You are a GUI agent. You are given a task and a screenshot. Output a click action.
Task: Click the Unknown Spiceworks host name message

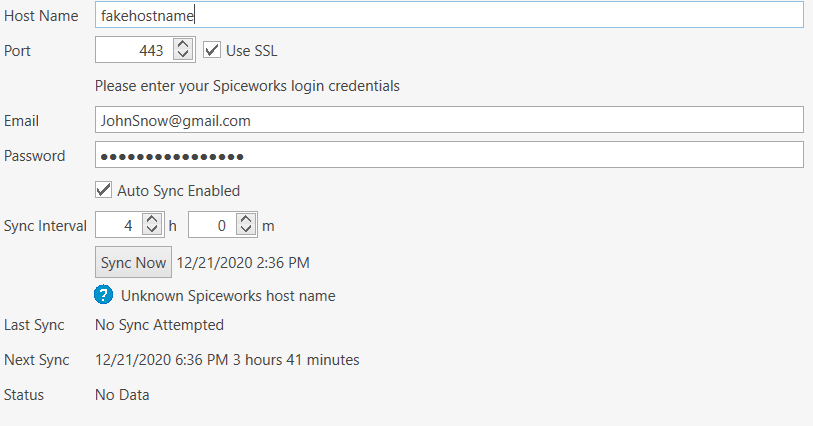pos(228,296)
